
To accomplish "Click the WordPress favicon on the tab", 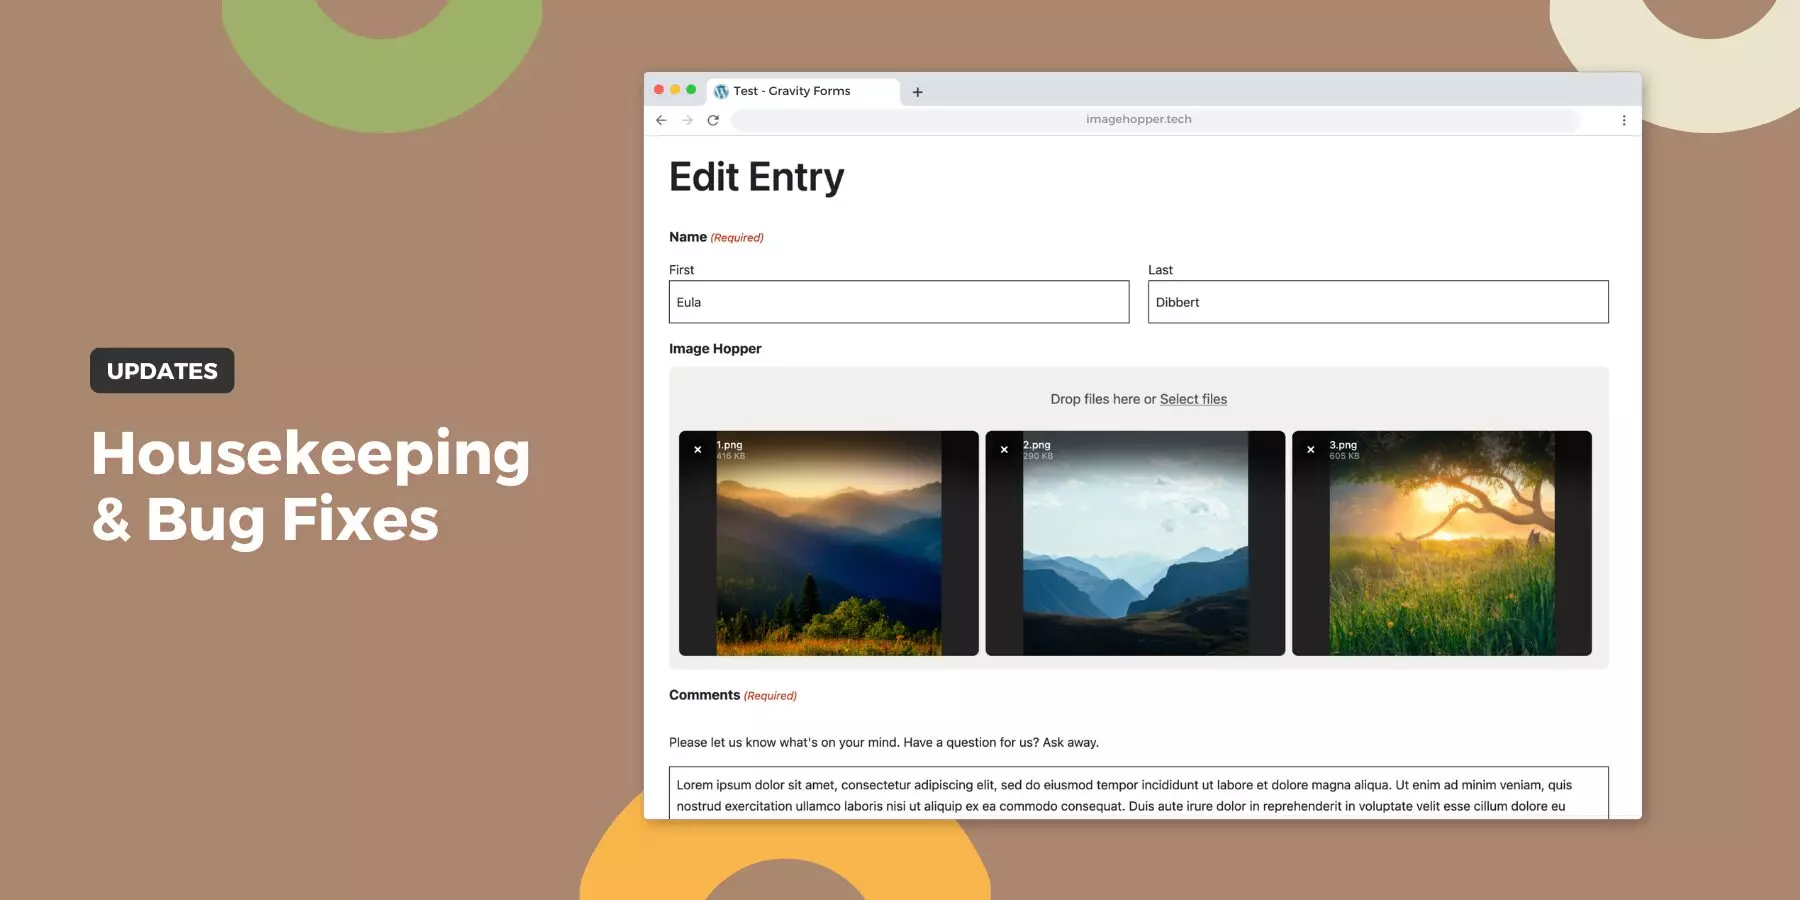I will (721, 91).
